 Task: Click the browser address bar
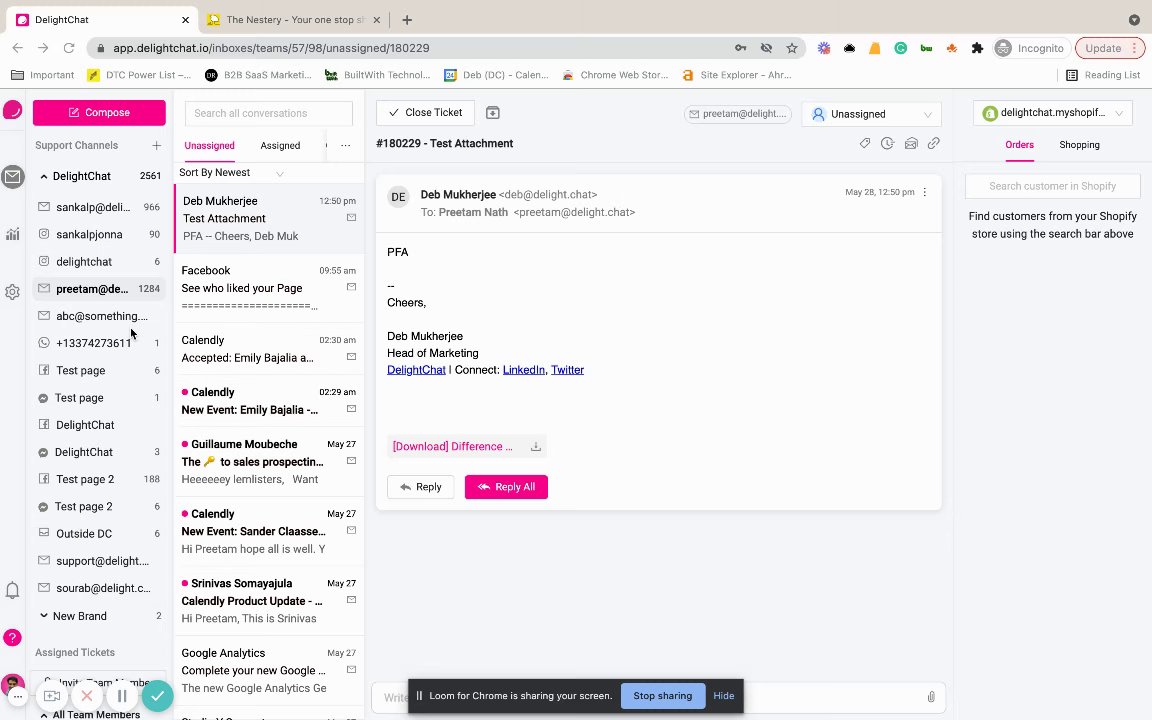tap(411, 48)
